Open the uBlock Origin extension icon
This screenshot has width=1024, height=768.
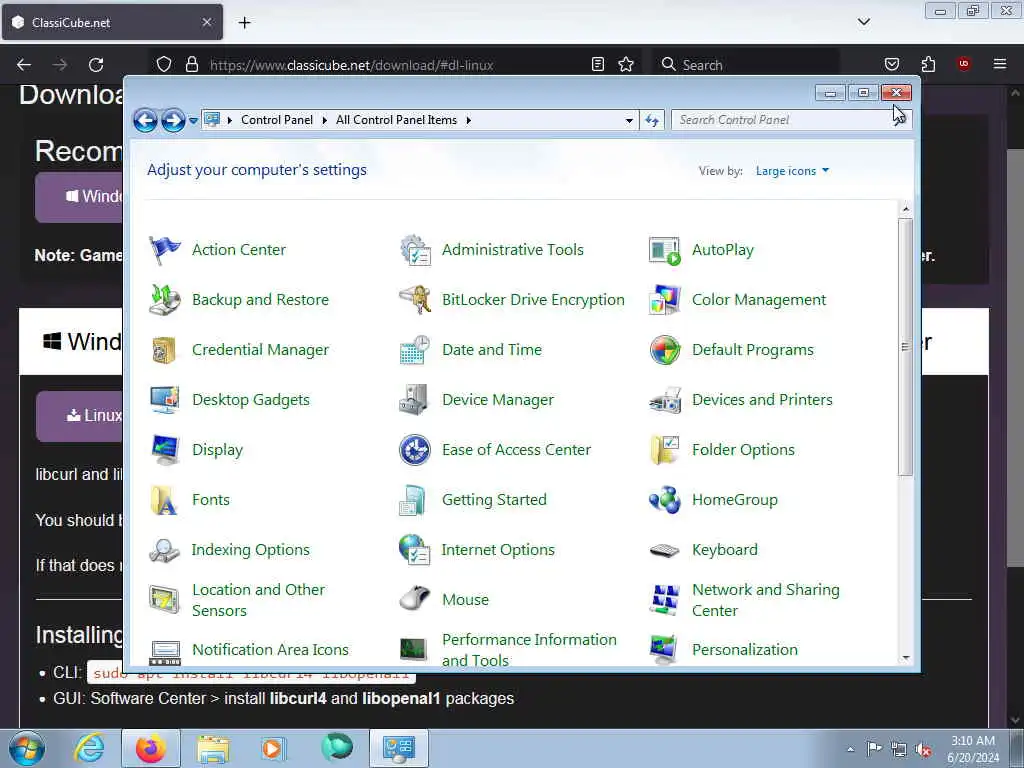tap(964, 64)
